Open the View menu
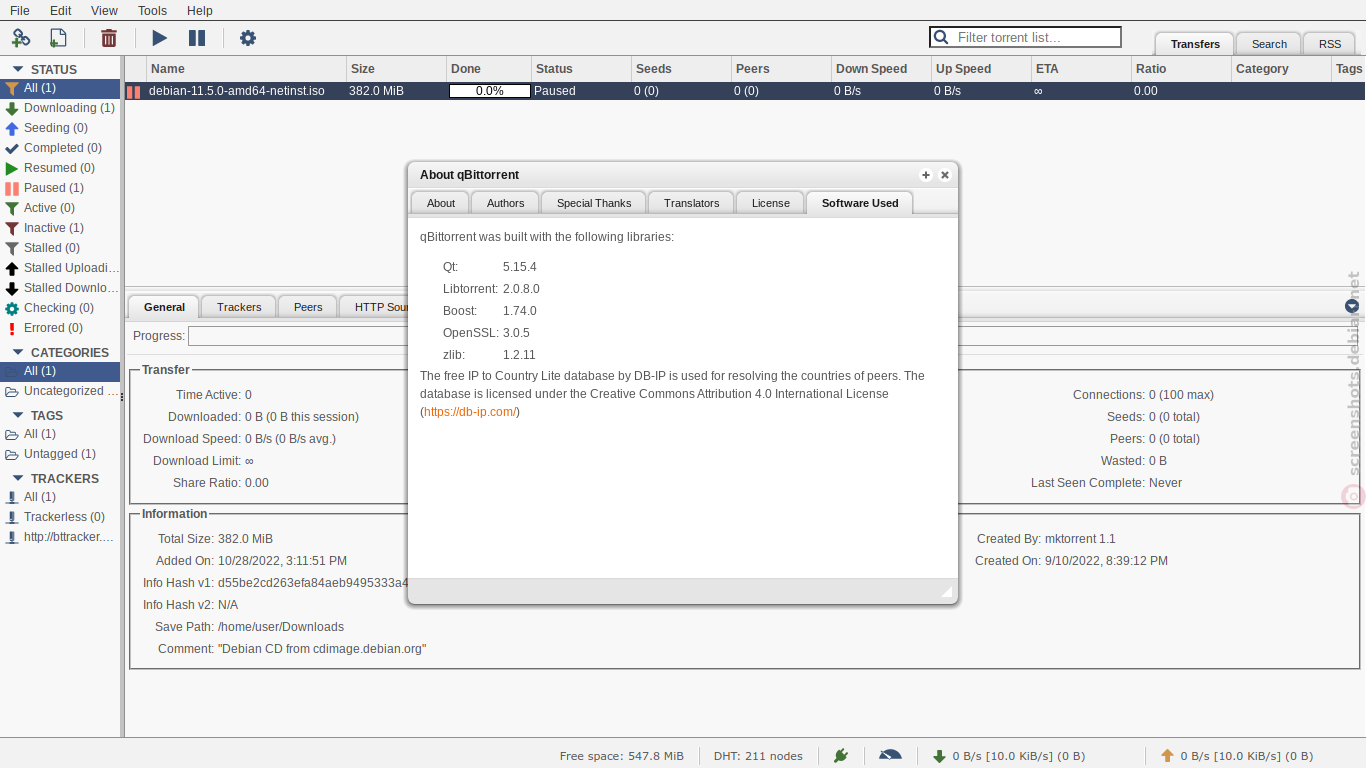This screenshot has width=1366, height=768. (104, 10)
